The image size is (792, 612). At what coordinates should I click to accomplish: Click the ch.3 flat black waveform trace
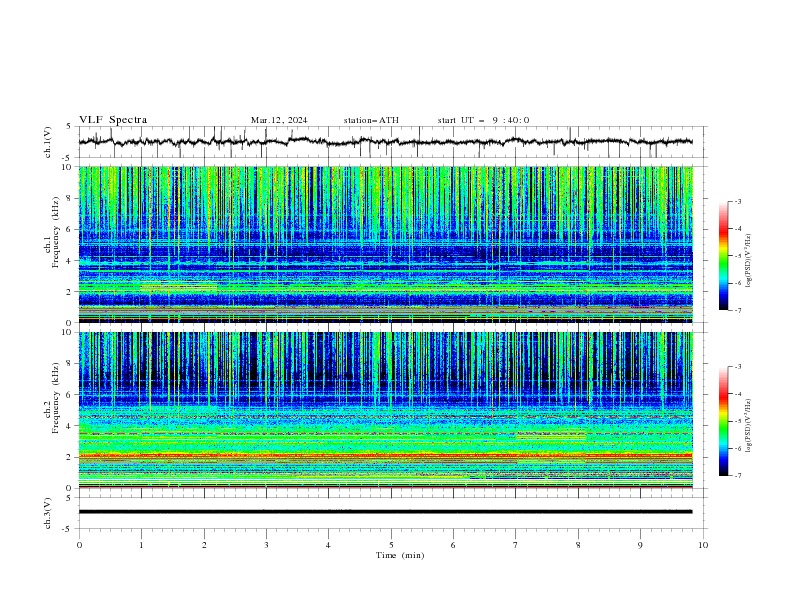point(385,512)
